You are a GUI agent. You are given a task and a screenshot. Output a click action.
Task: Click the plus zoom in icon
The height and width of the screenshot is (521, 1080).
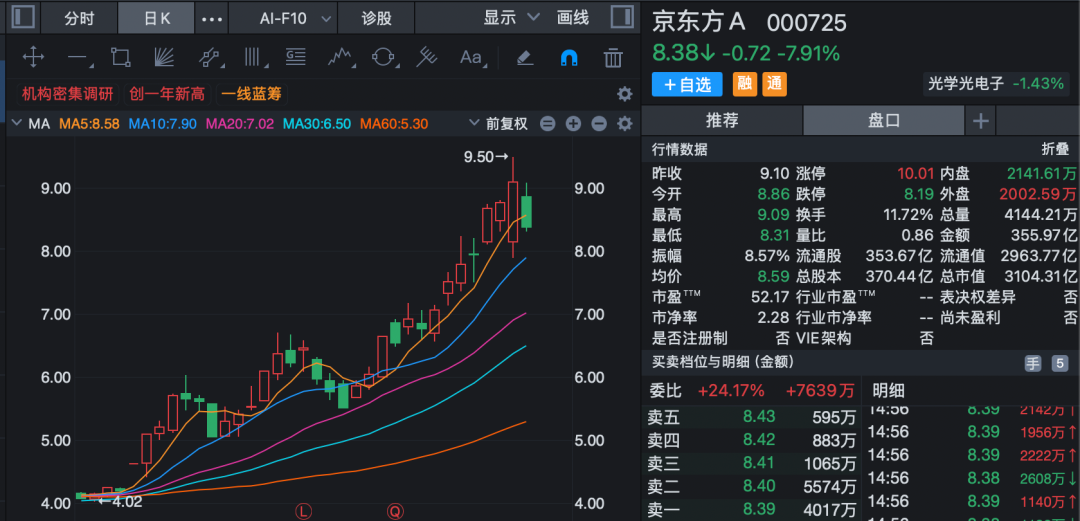click(x=573, y=124)
